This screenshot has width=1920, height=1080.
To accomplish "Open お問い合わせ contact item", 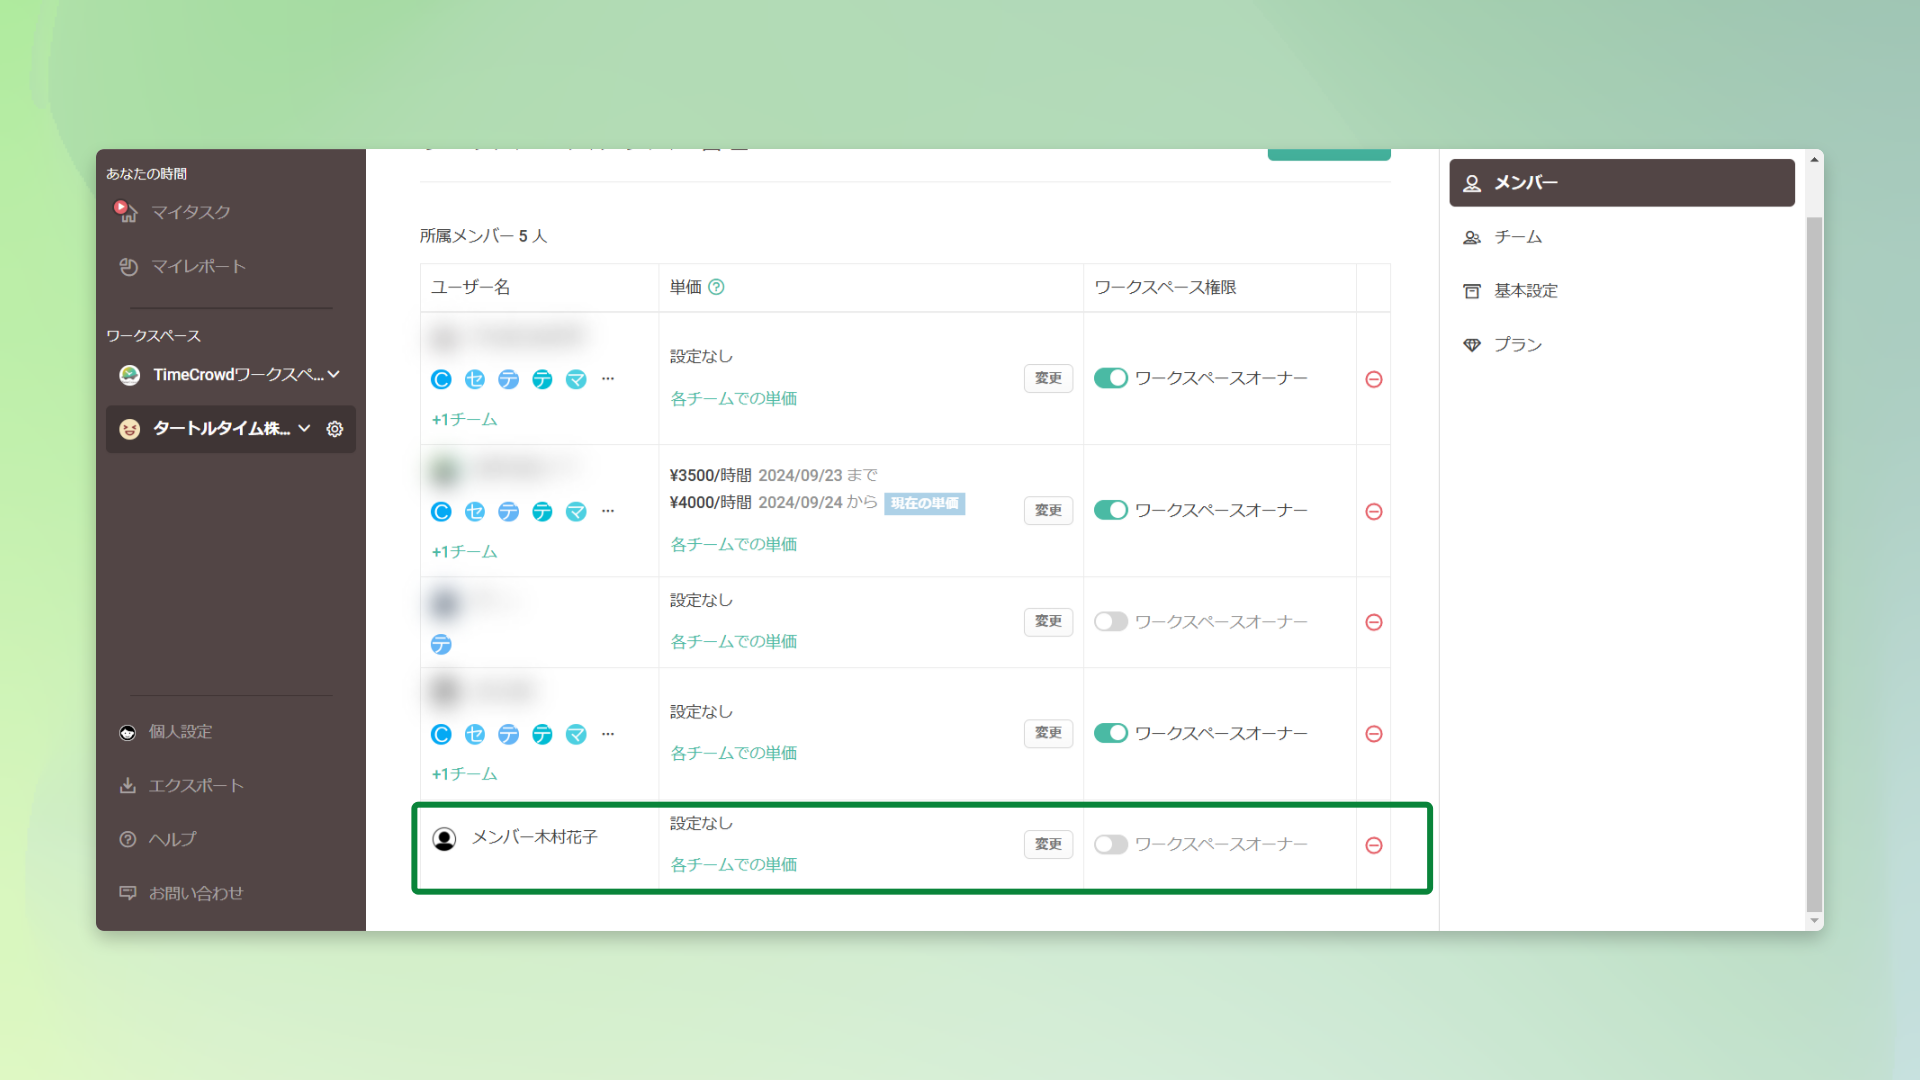I will pos(195,893).
